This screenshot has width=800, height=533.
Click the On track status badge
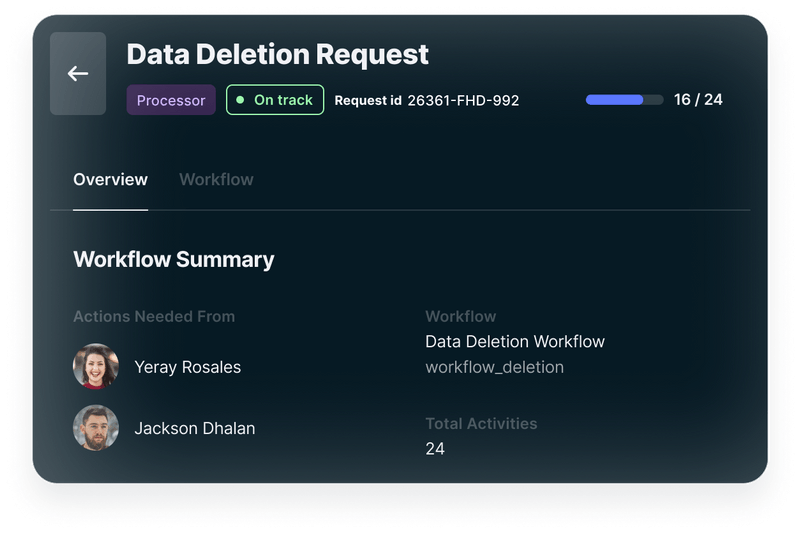tap(275, 100)
